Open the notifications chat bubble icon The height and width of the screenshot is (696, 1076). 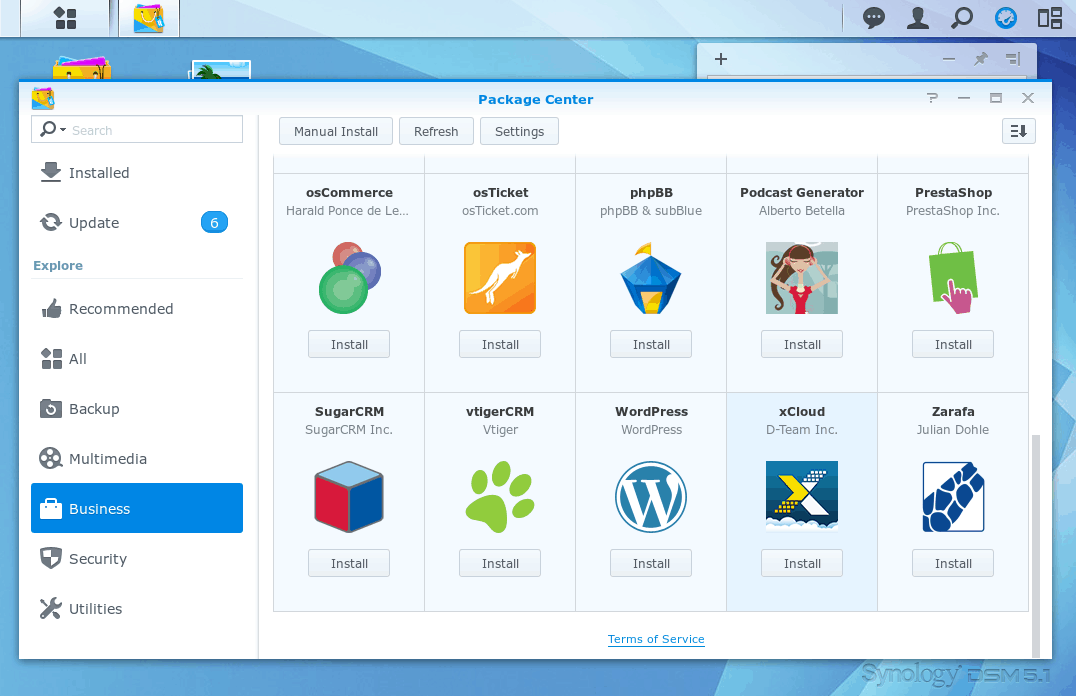click(x=874, y=18)
